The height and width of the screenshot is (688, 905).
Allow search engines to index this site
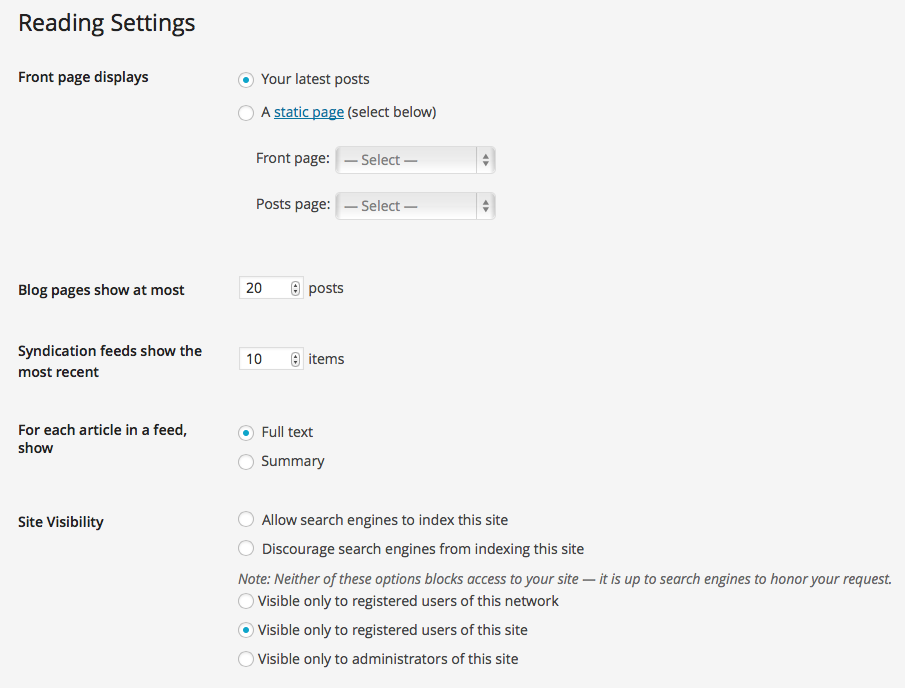click(x=246, y=520)
